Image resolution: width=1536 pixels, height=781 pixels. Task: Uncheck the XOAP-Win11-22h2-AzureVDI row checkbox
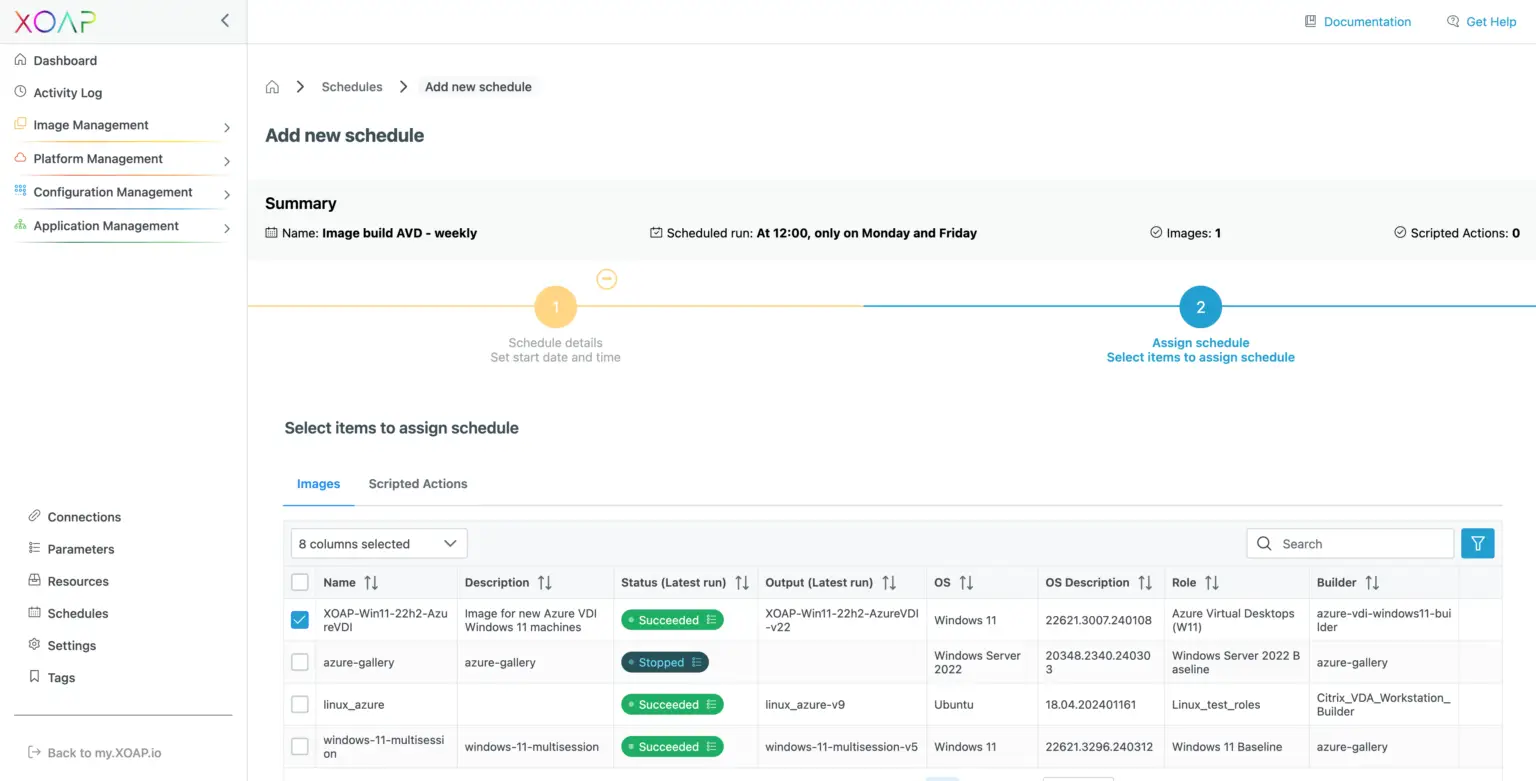[300, 620]
